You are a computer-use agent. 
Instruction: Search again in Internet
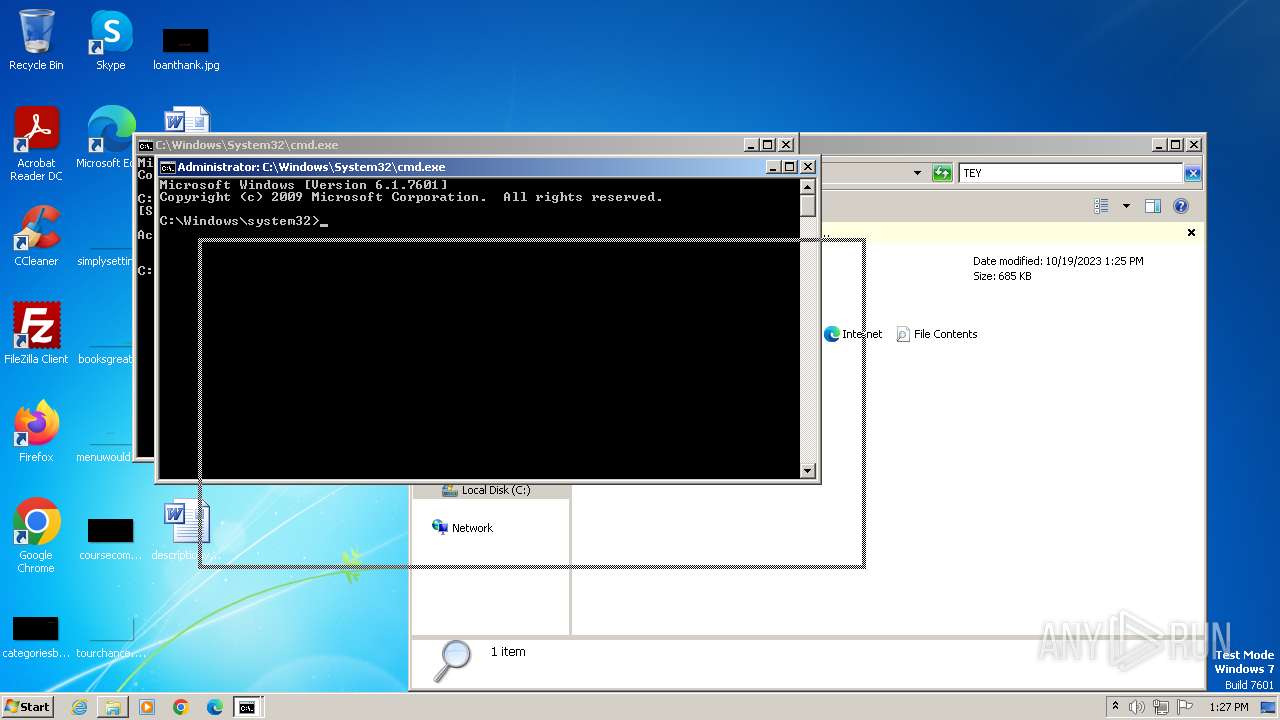pos(853,334)
